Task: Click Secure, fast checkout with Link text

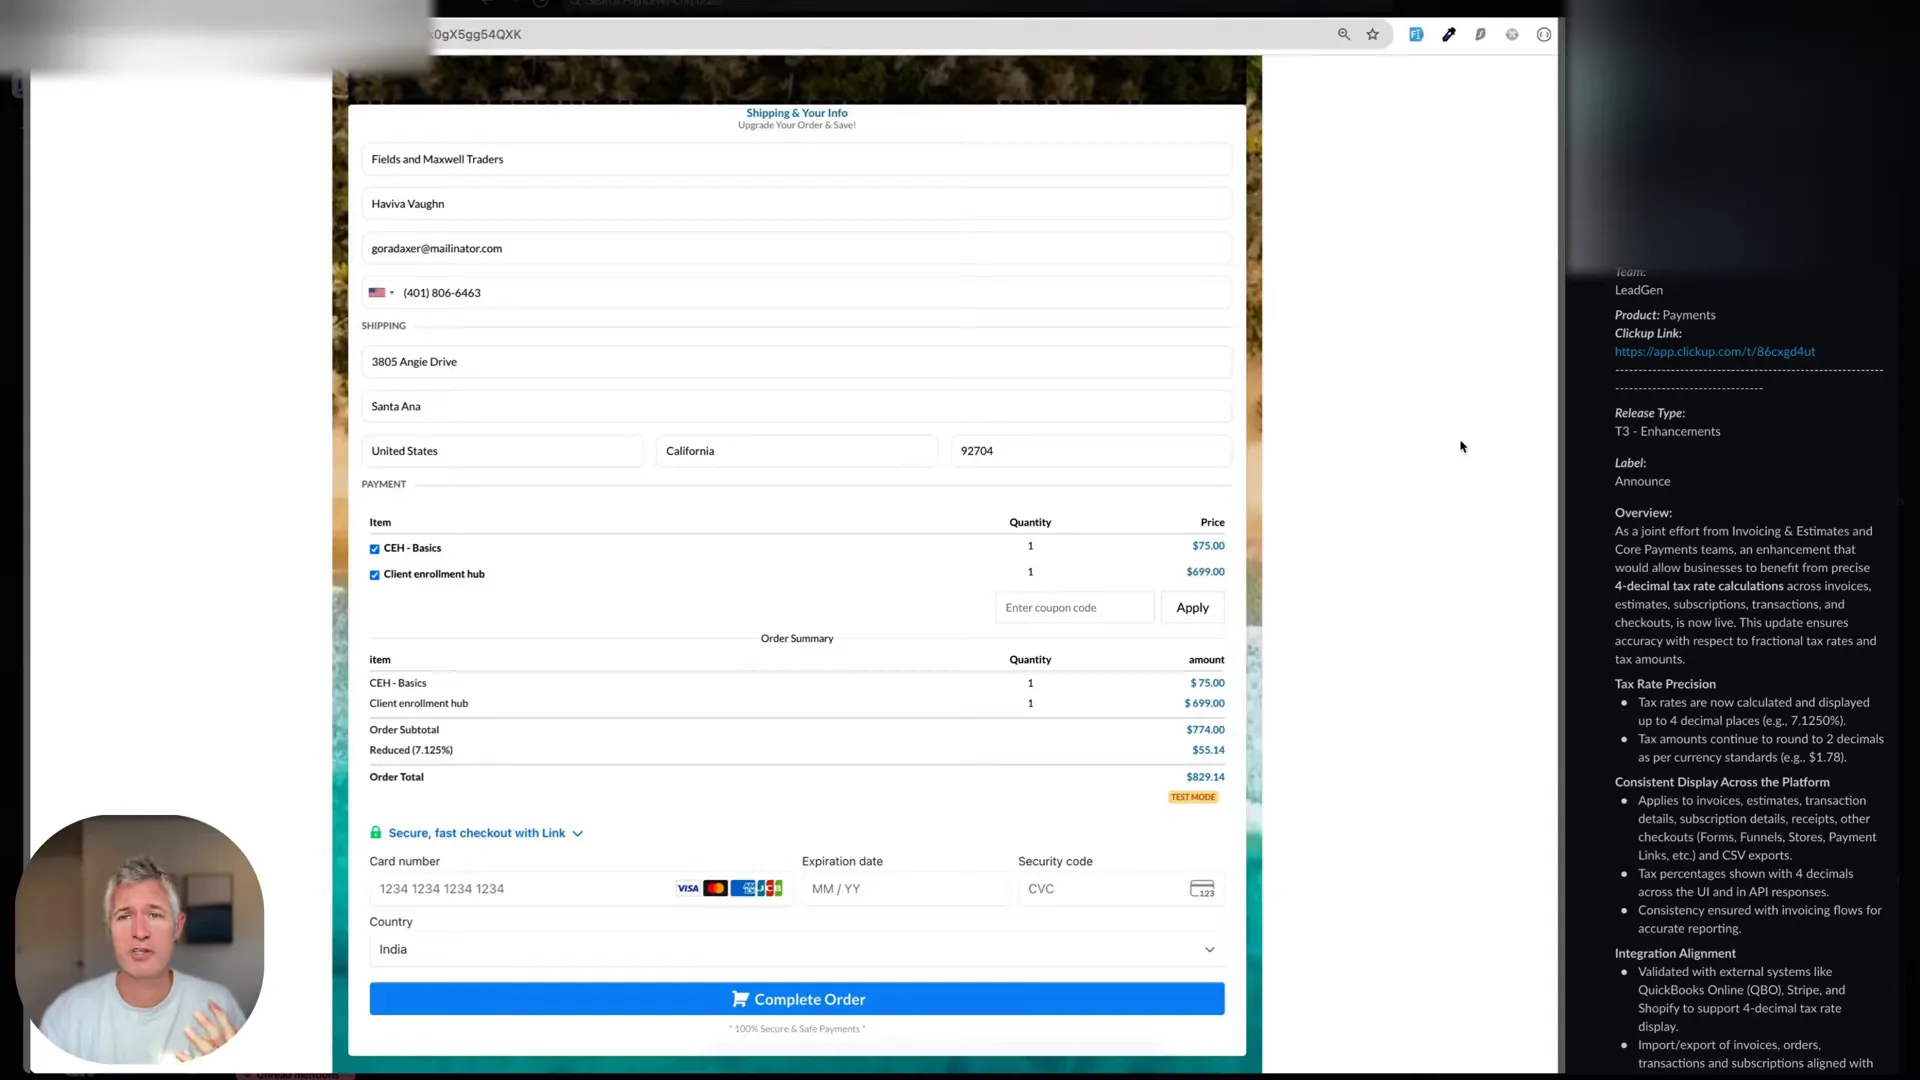Action: (x=477, y=833)
